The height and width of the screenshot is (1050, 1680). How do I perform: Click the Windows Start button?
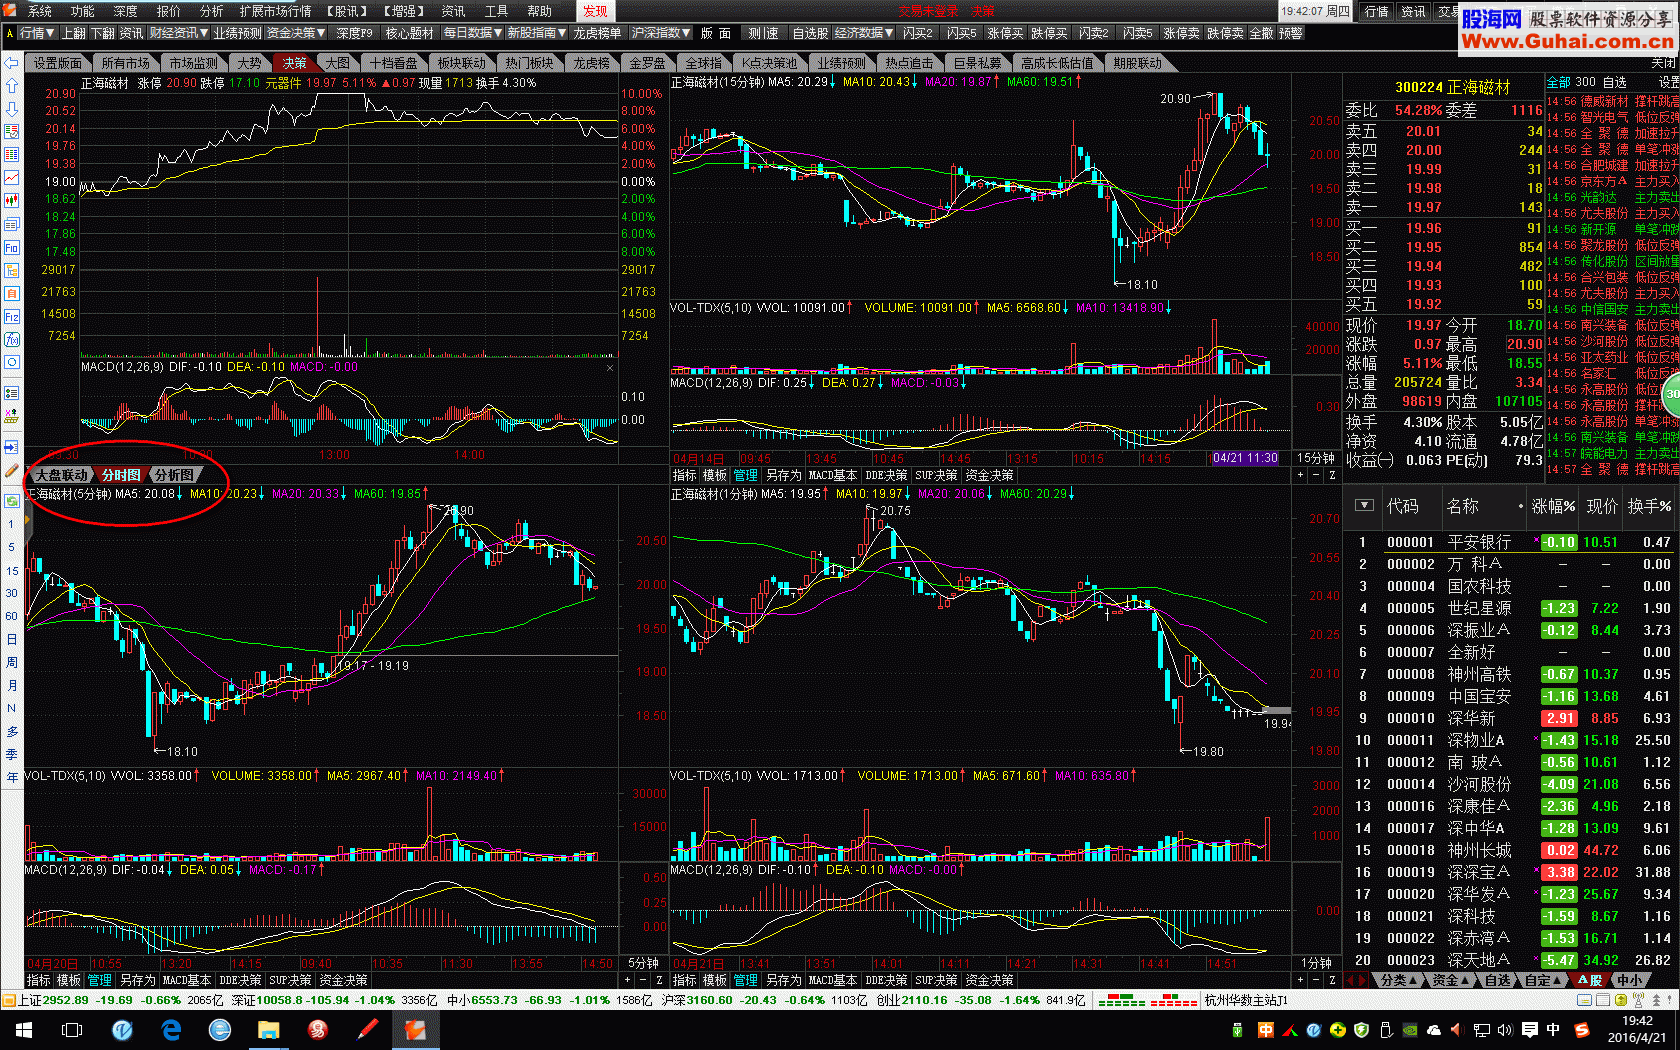pos(24,1029)
